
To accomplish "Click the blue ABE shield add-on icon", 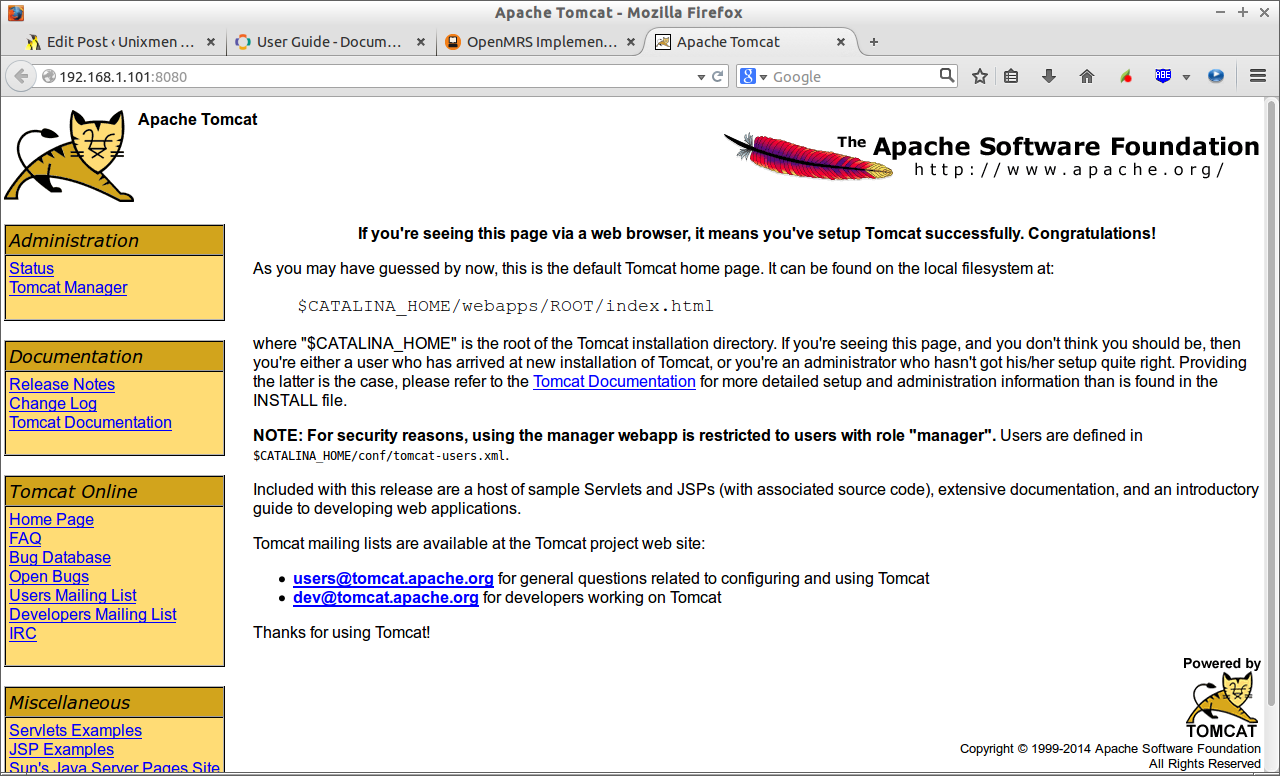I will 1163,76.
